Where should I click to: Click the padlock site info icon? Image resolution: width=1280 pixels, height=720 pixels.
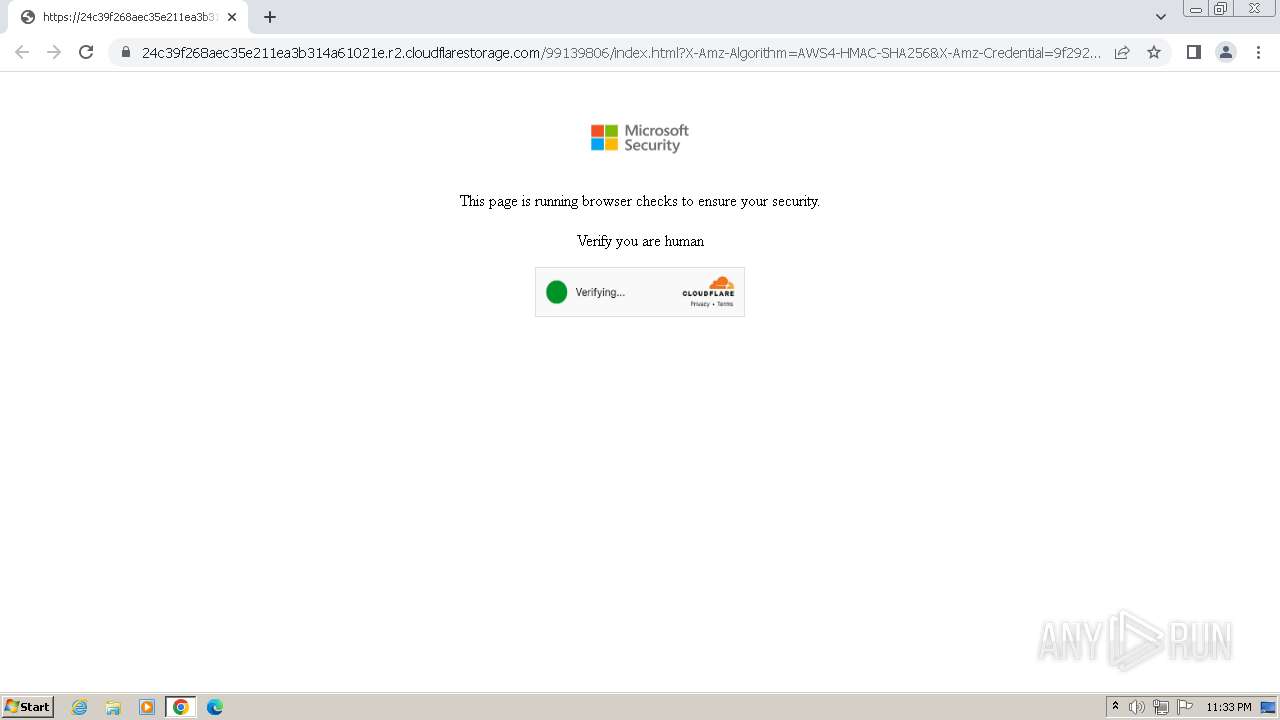tap(125, 52)
